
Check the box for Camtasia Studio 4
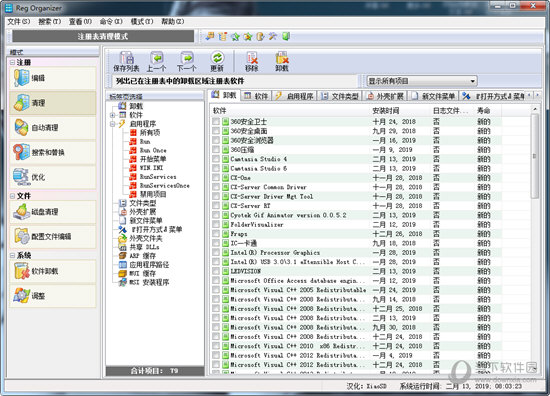pos(216,159)
